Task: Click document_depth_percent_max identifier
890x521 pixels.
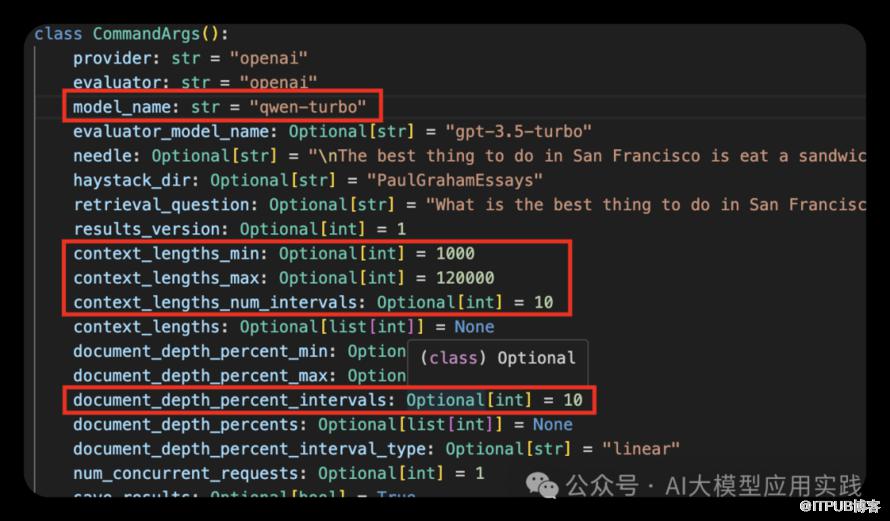Action: coord(200,376)
